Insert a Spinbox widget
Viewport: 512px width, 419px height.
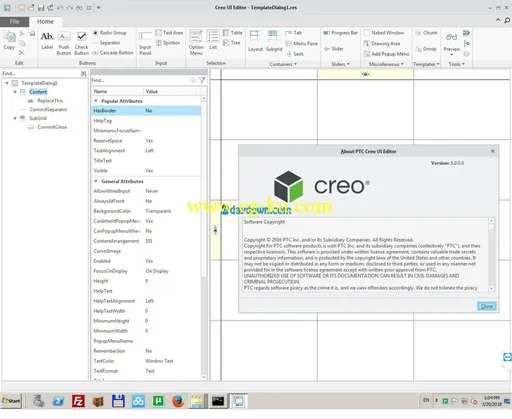pyautogui.click(x=168, y=43)
